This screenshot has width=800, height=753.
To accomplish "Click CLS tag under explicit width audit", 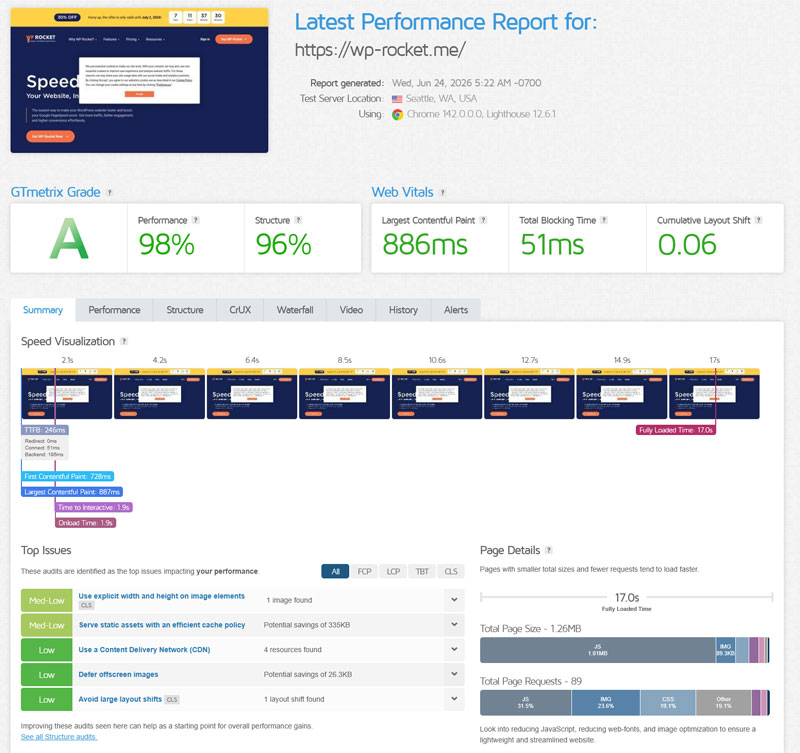I will click(x=86, y=605).
